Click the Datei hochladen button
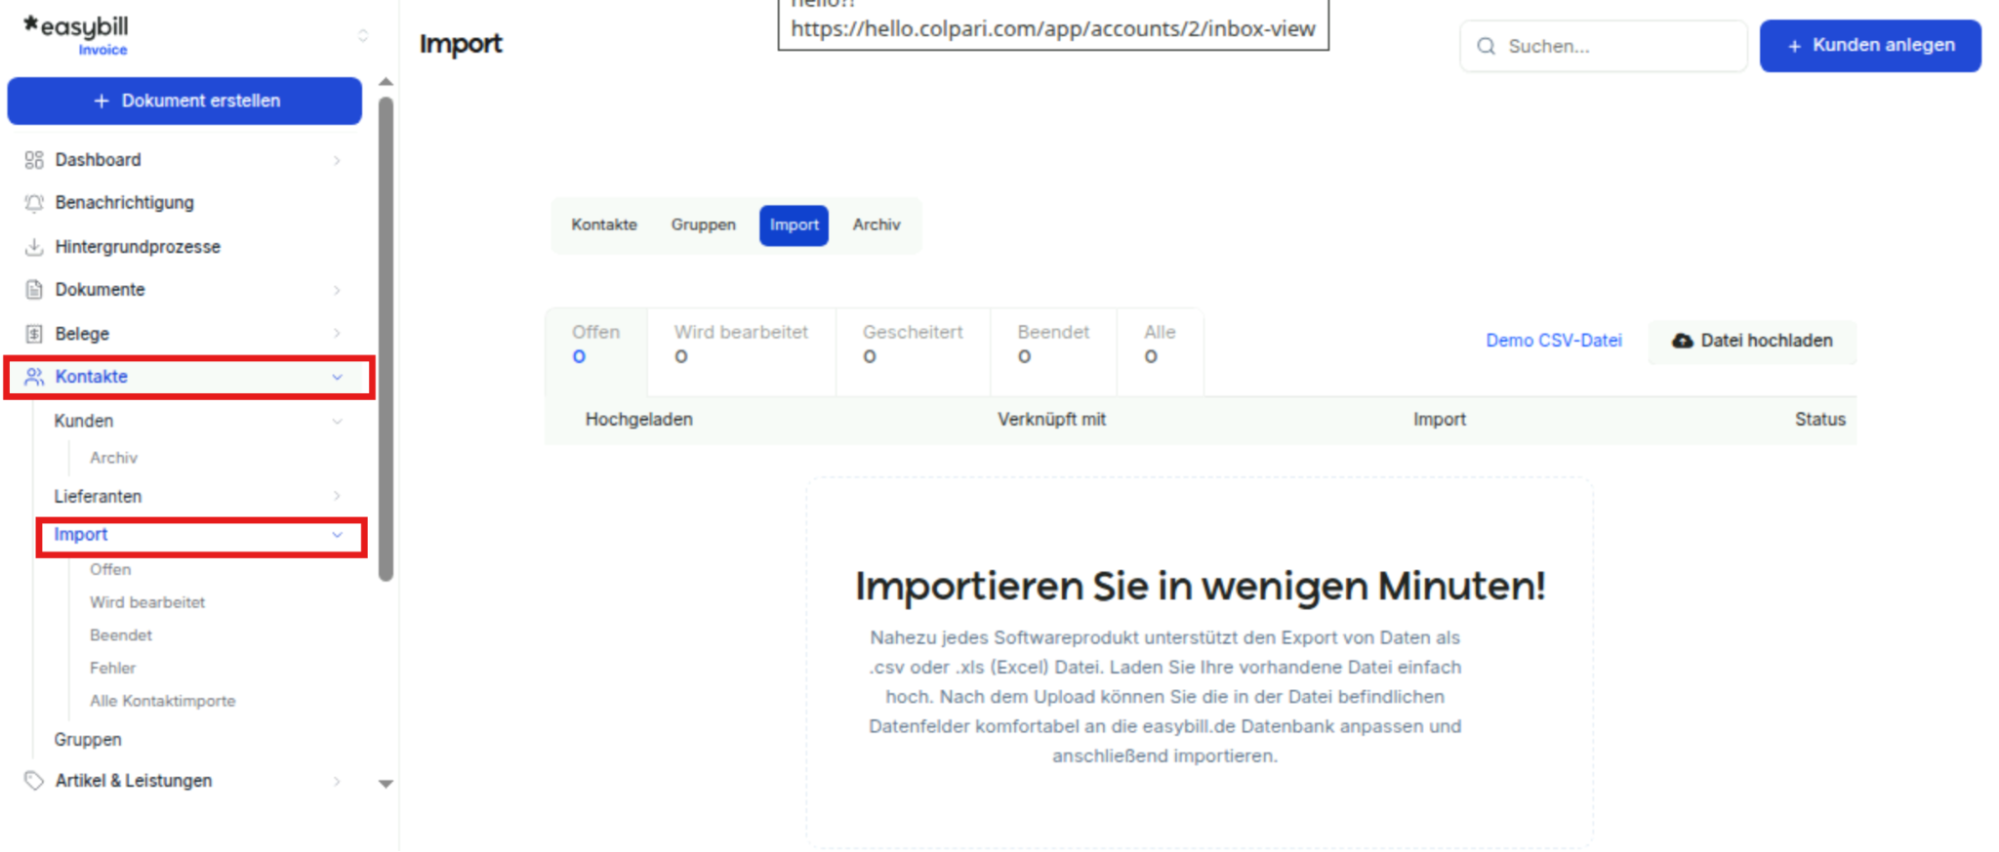 1752,341
